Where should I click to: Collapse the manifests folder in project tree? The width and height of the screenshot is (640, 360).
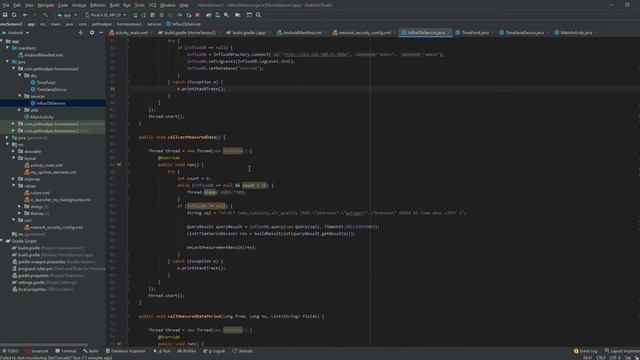click(x=7, y=48)
